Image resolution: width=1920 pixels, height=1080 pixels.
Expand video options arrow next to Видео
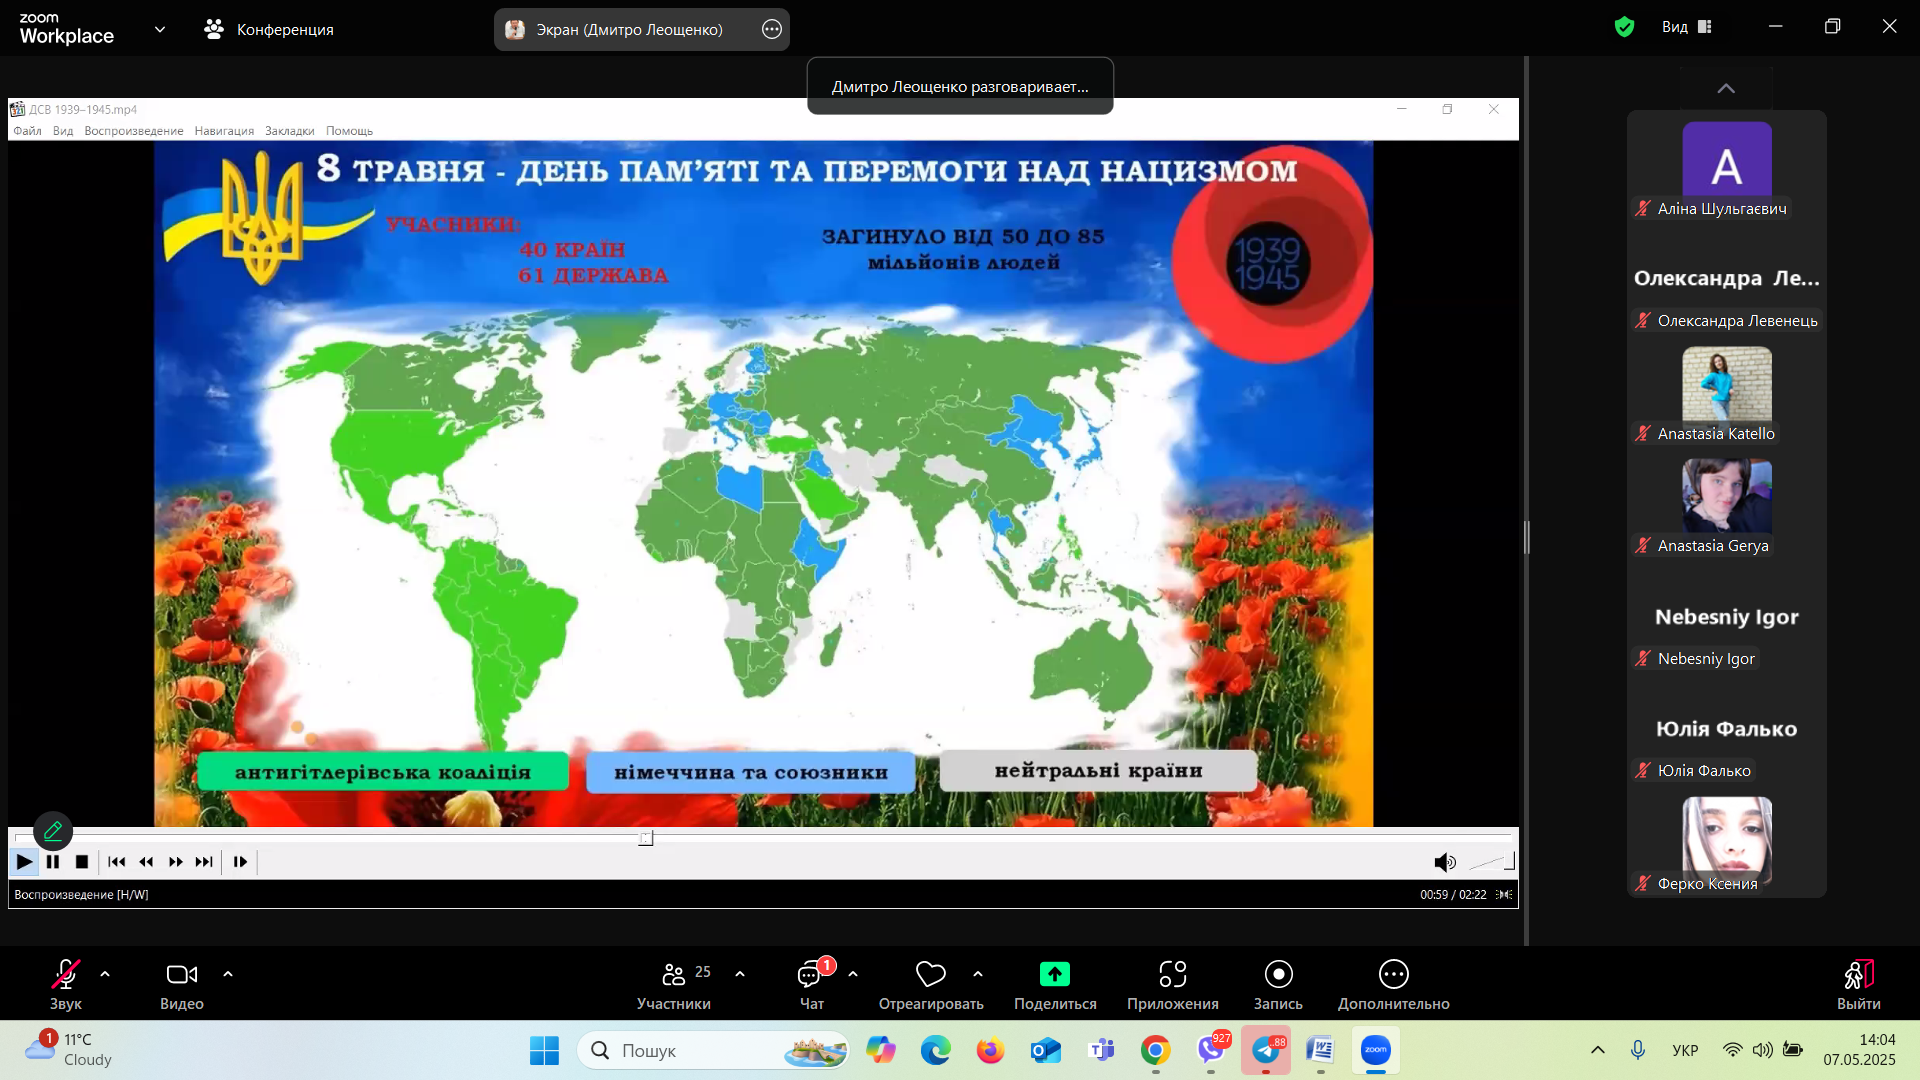point(228,973)
